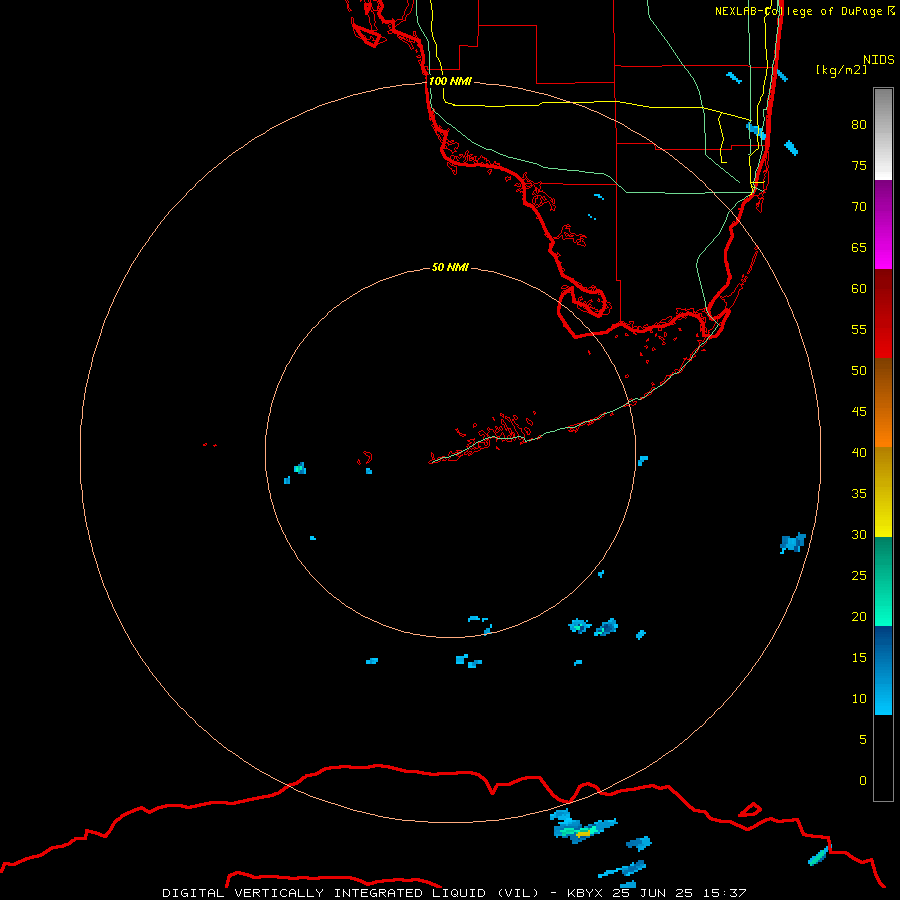This screenshot has height=900, width=900.
Task: Pick the magenta-purple segment of the color bar
Action: click(x=883, y=224)
